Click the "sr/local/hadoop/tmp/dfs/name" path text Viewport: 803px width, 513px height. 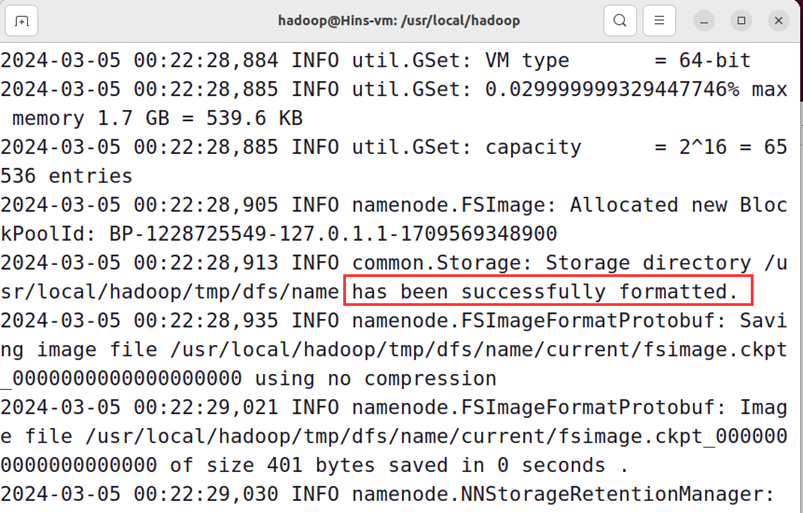[x=170, y=292]
